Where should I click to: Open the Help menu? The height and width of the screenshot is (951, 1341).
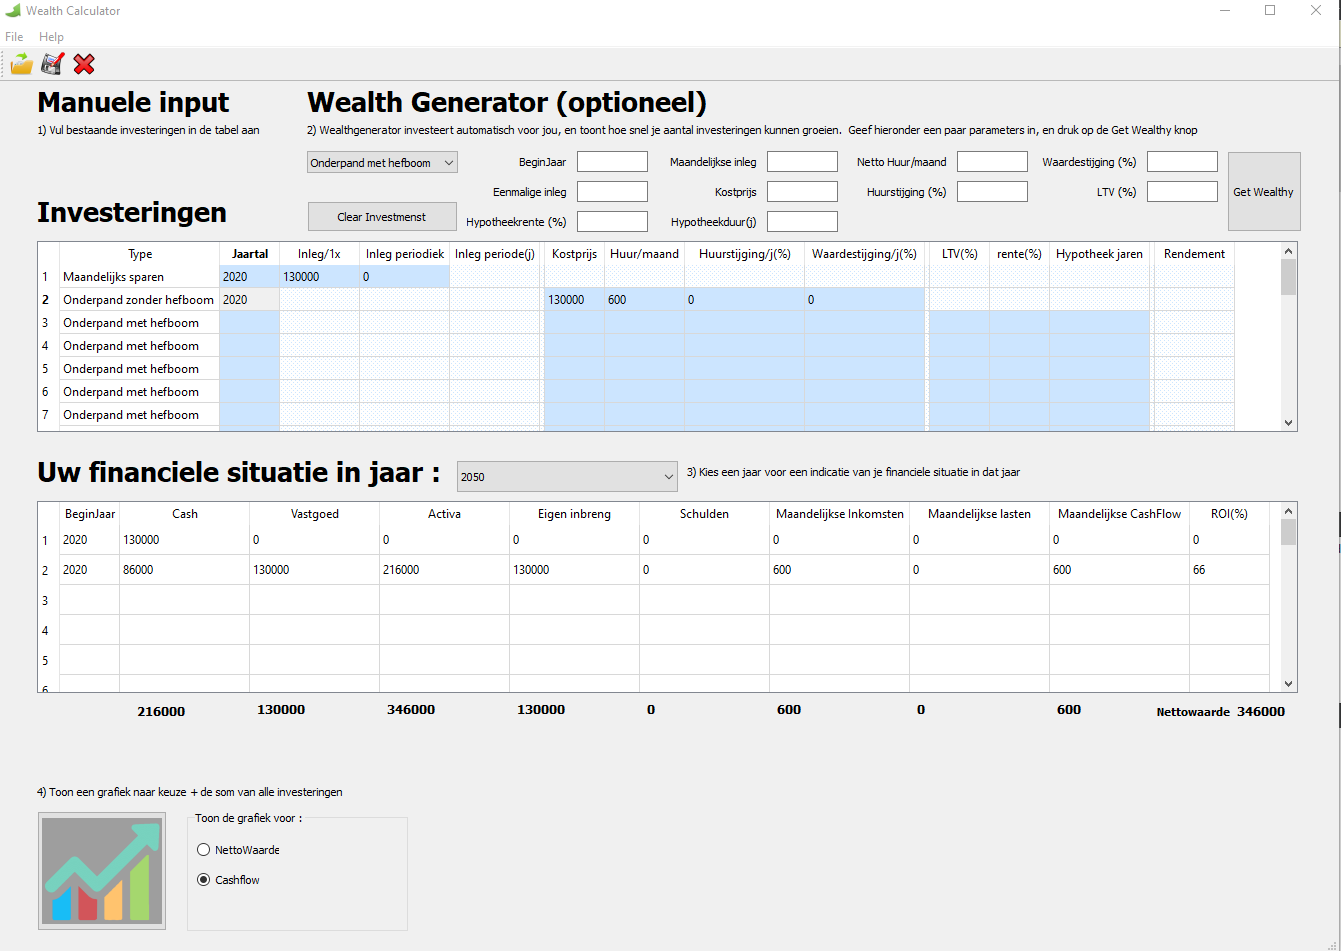tap(51, 37)
